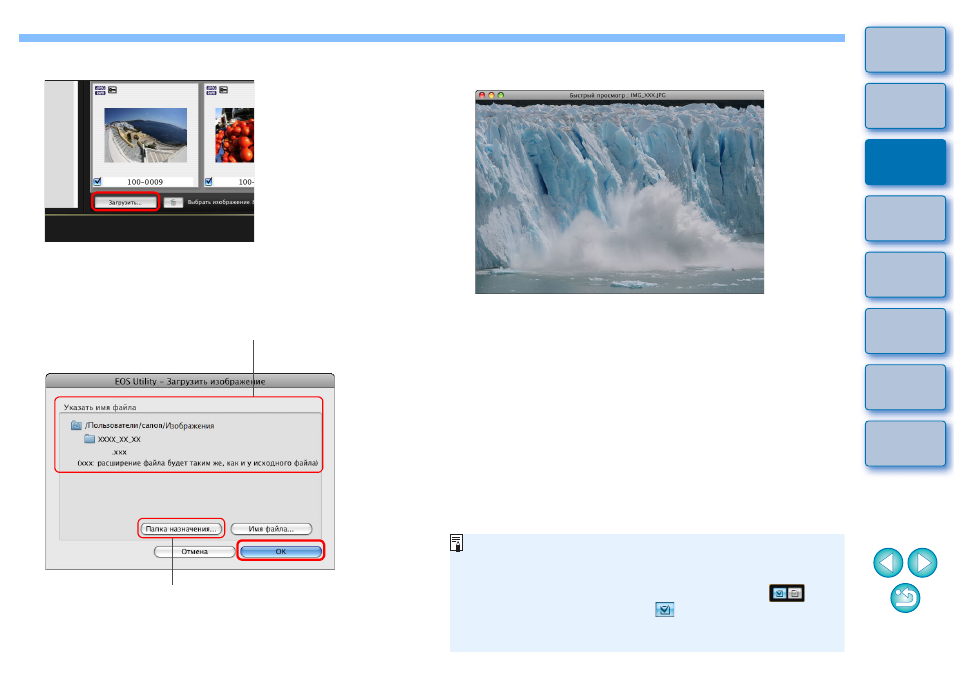Click the pictures folder icon beside /Пользователи path
The image size is (954, 674).
(76, 425)
